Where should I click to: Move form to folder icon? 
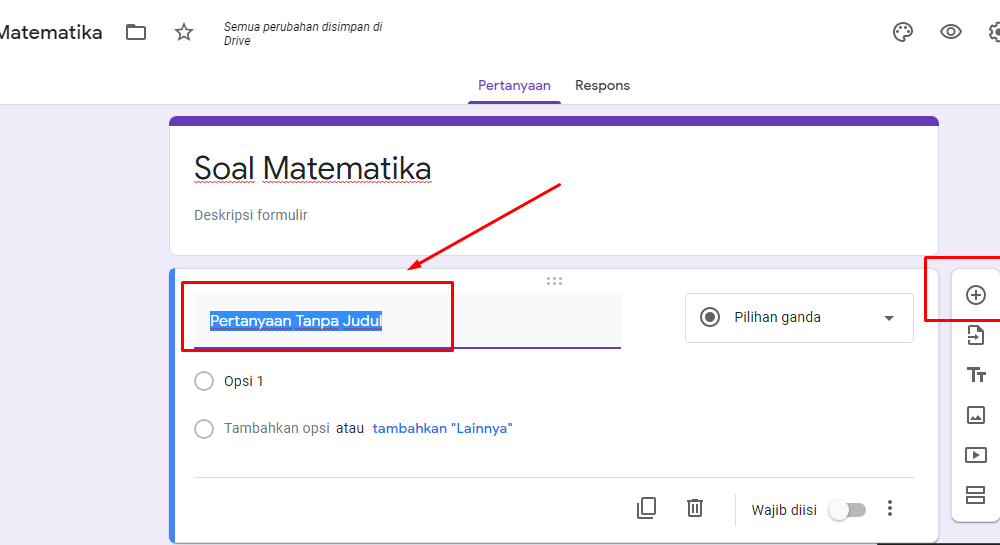[136, 32]
